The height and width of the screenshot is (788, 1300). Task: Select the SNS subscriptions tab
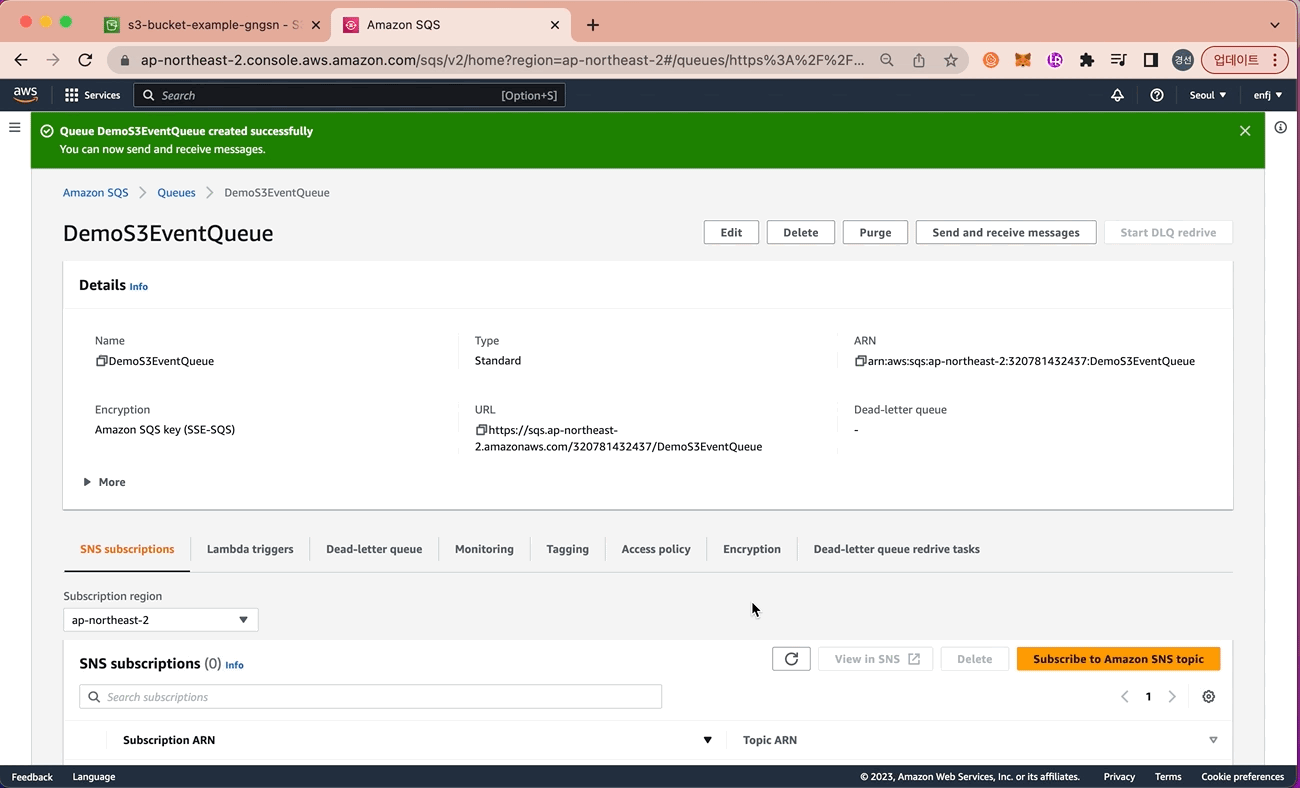pos(127,549)
